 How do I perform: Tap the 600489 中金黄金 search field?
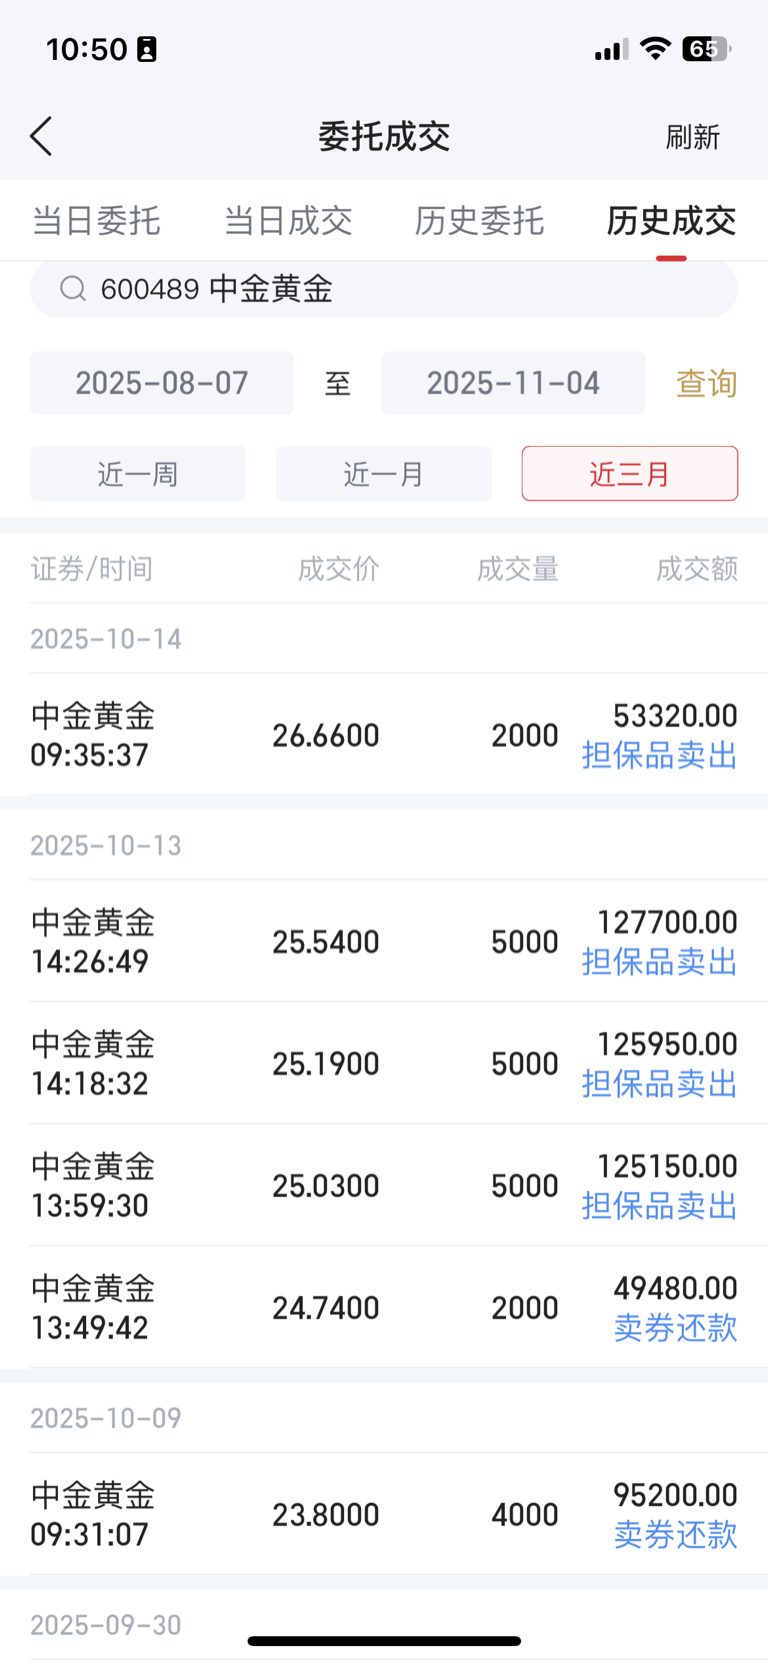click(x=384, y=289)
